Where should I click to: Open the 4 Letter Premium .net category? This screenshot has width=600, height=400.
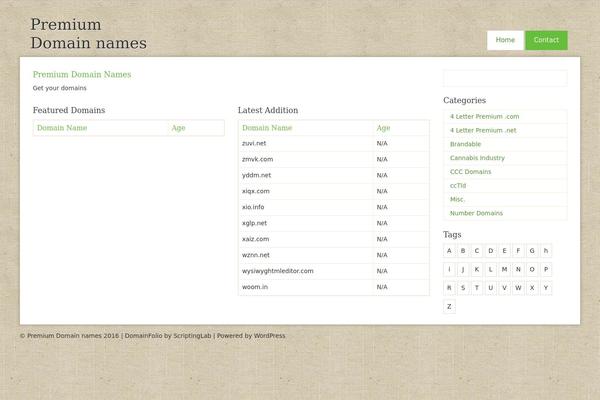pyautogui.click(x=483, y=130)
